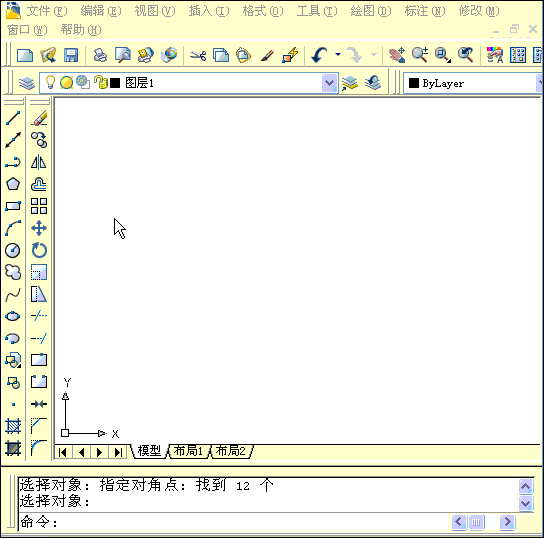Select the Rectangle tool

point(13,206)
